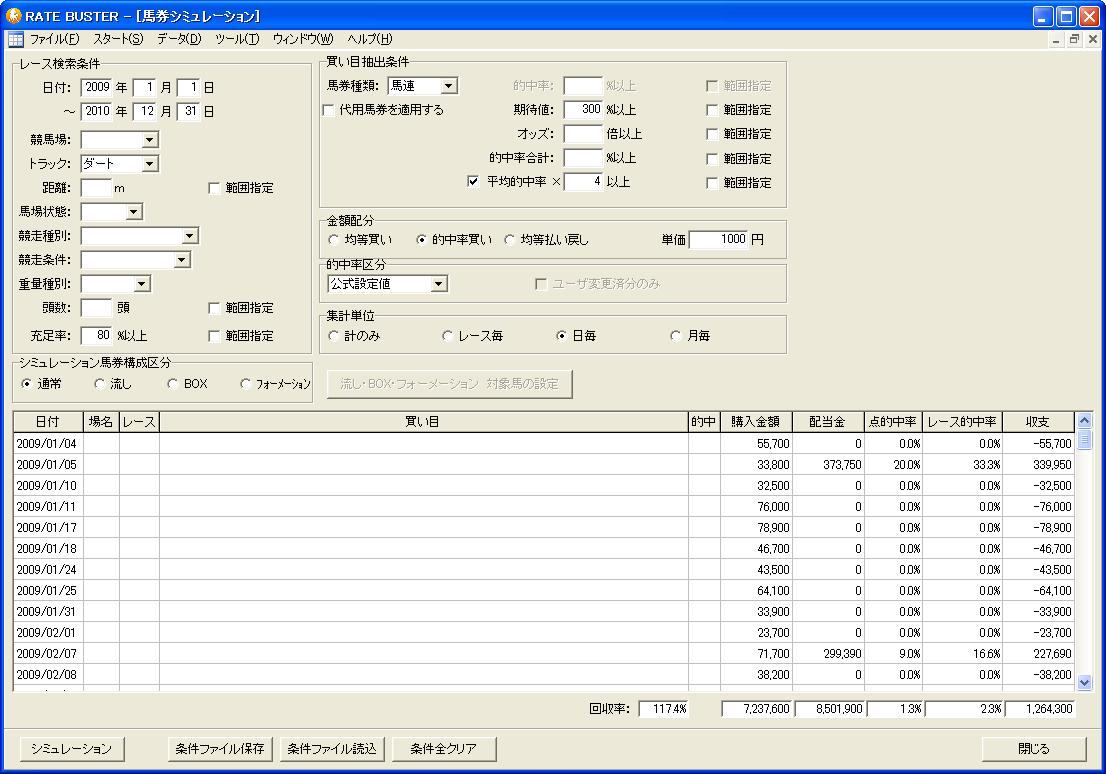Click the 単価 field showing 1000
This screenshot has height=774, width=1106.
click(718, 239)
